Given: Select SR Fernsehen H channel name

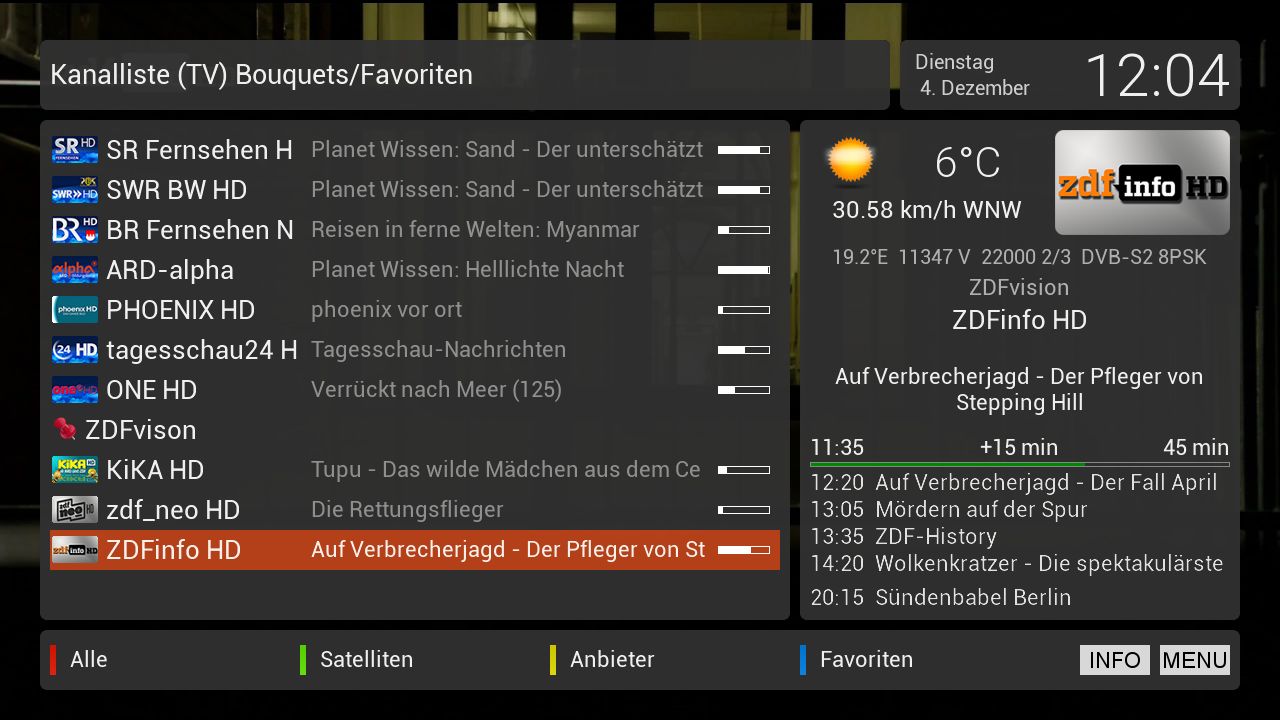Looking at the screenshot, I should click(199, 150).
